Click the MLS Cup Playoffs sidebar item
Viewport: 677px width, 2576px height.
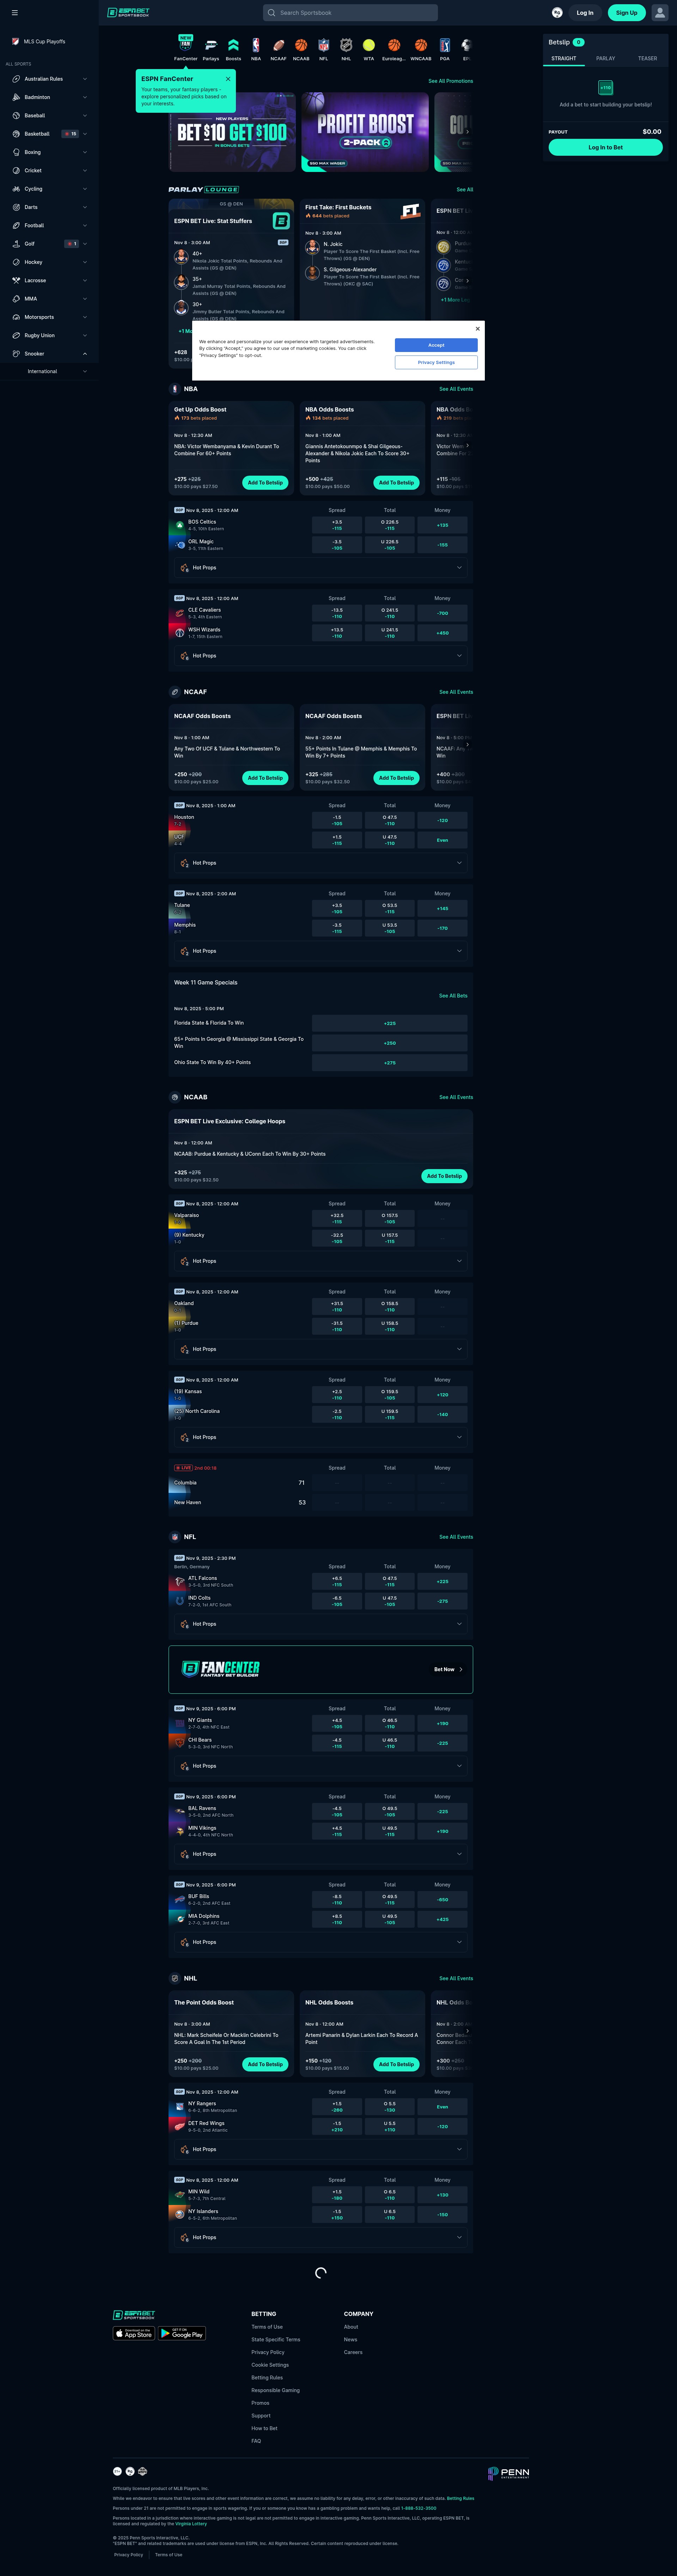click(x=49, y=42)
